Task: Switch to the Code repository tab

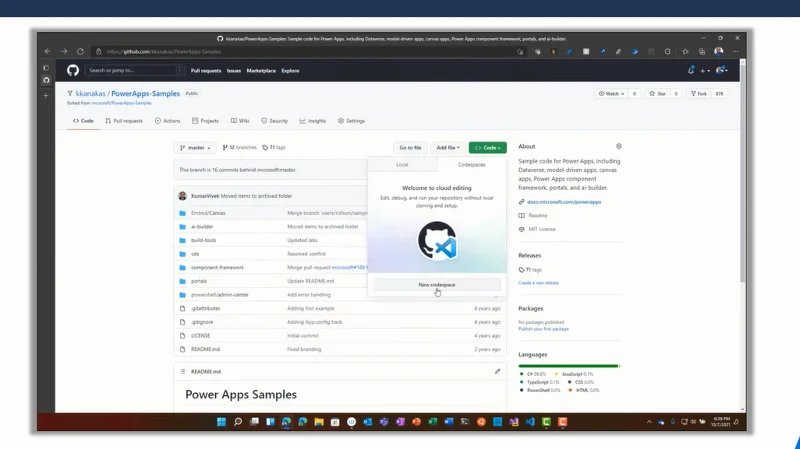Action: (x=83, y=121)
